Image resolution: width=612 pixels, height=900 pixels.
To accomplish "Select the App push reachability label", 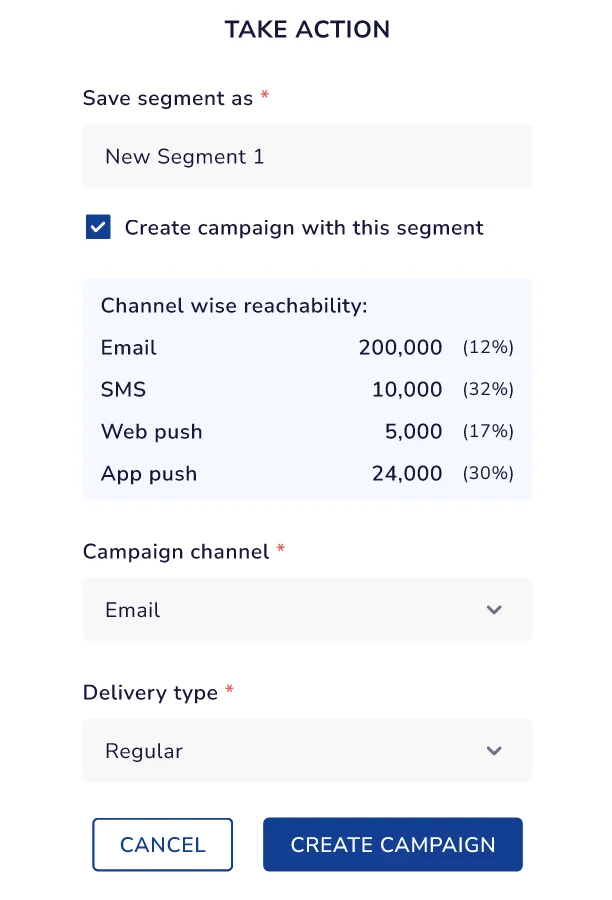I will pos(149,474).
